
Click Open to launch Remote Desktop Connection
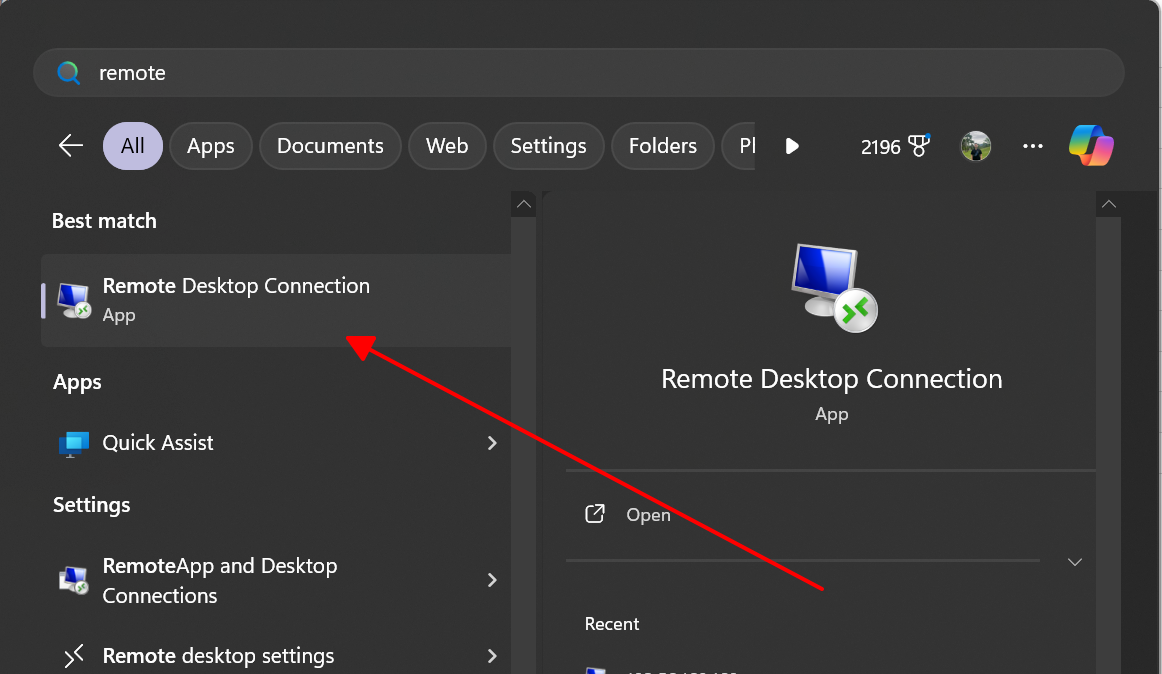point(647,515)
